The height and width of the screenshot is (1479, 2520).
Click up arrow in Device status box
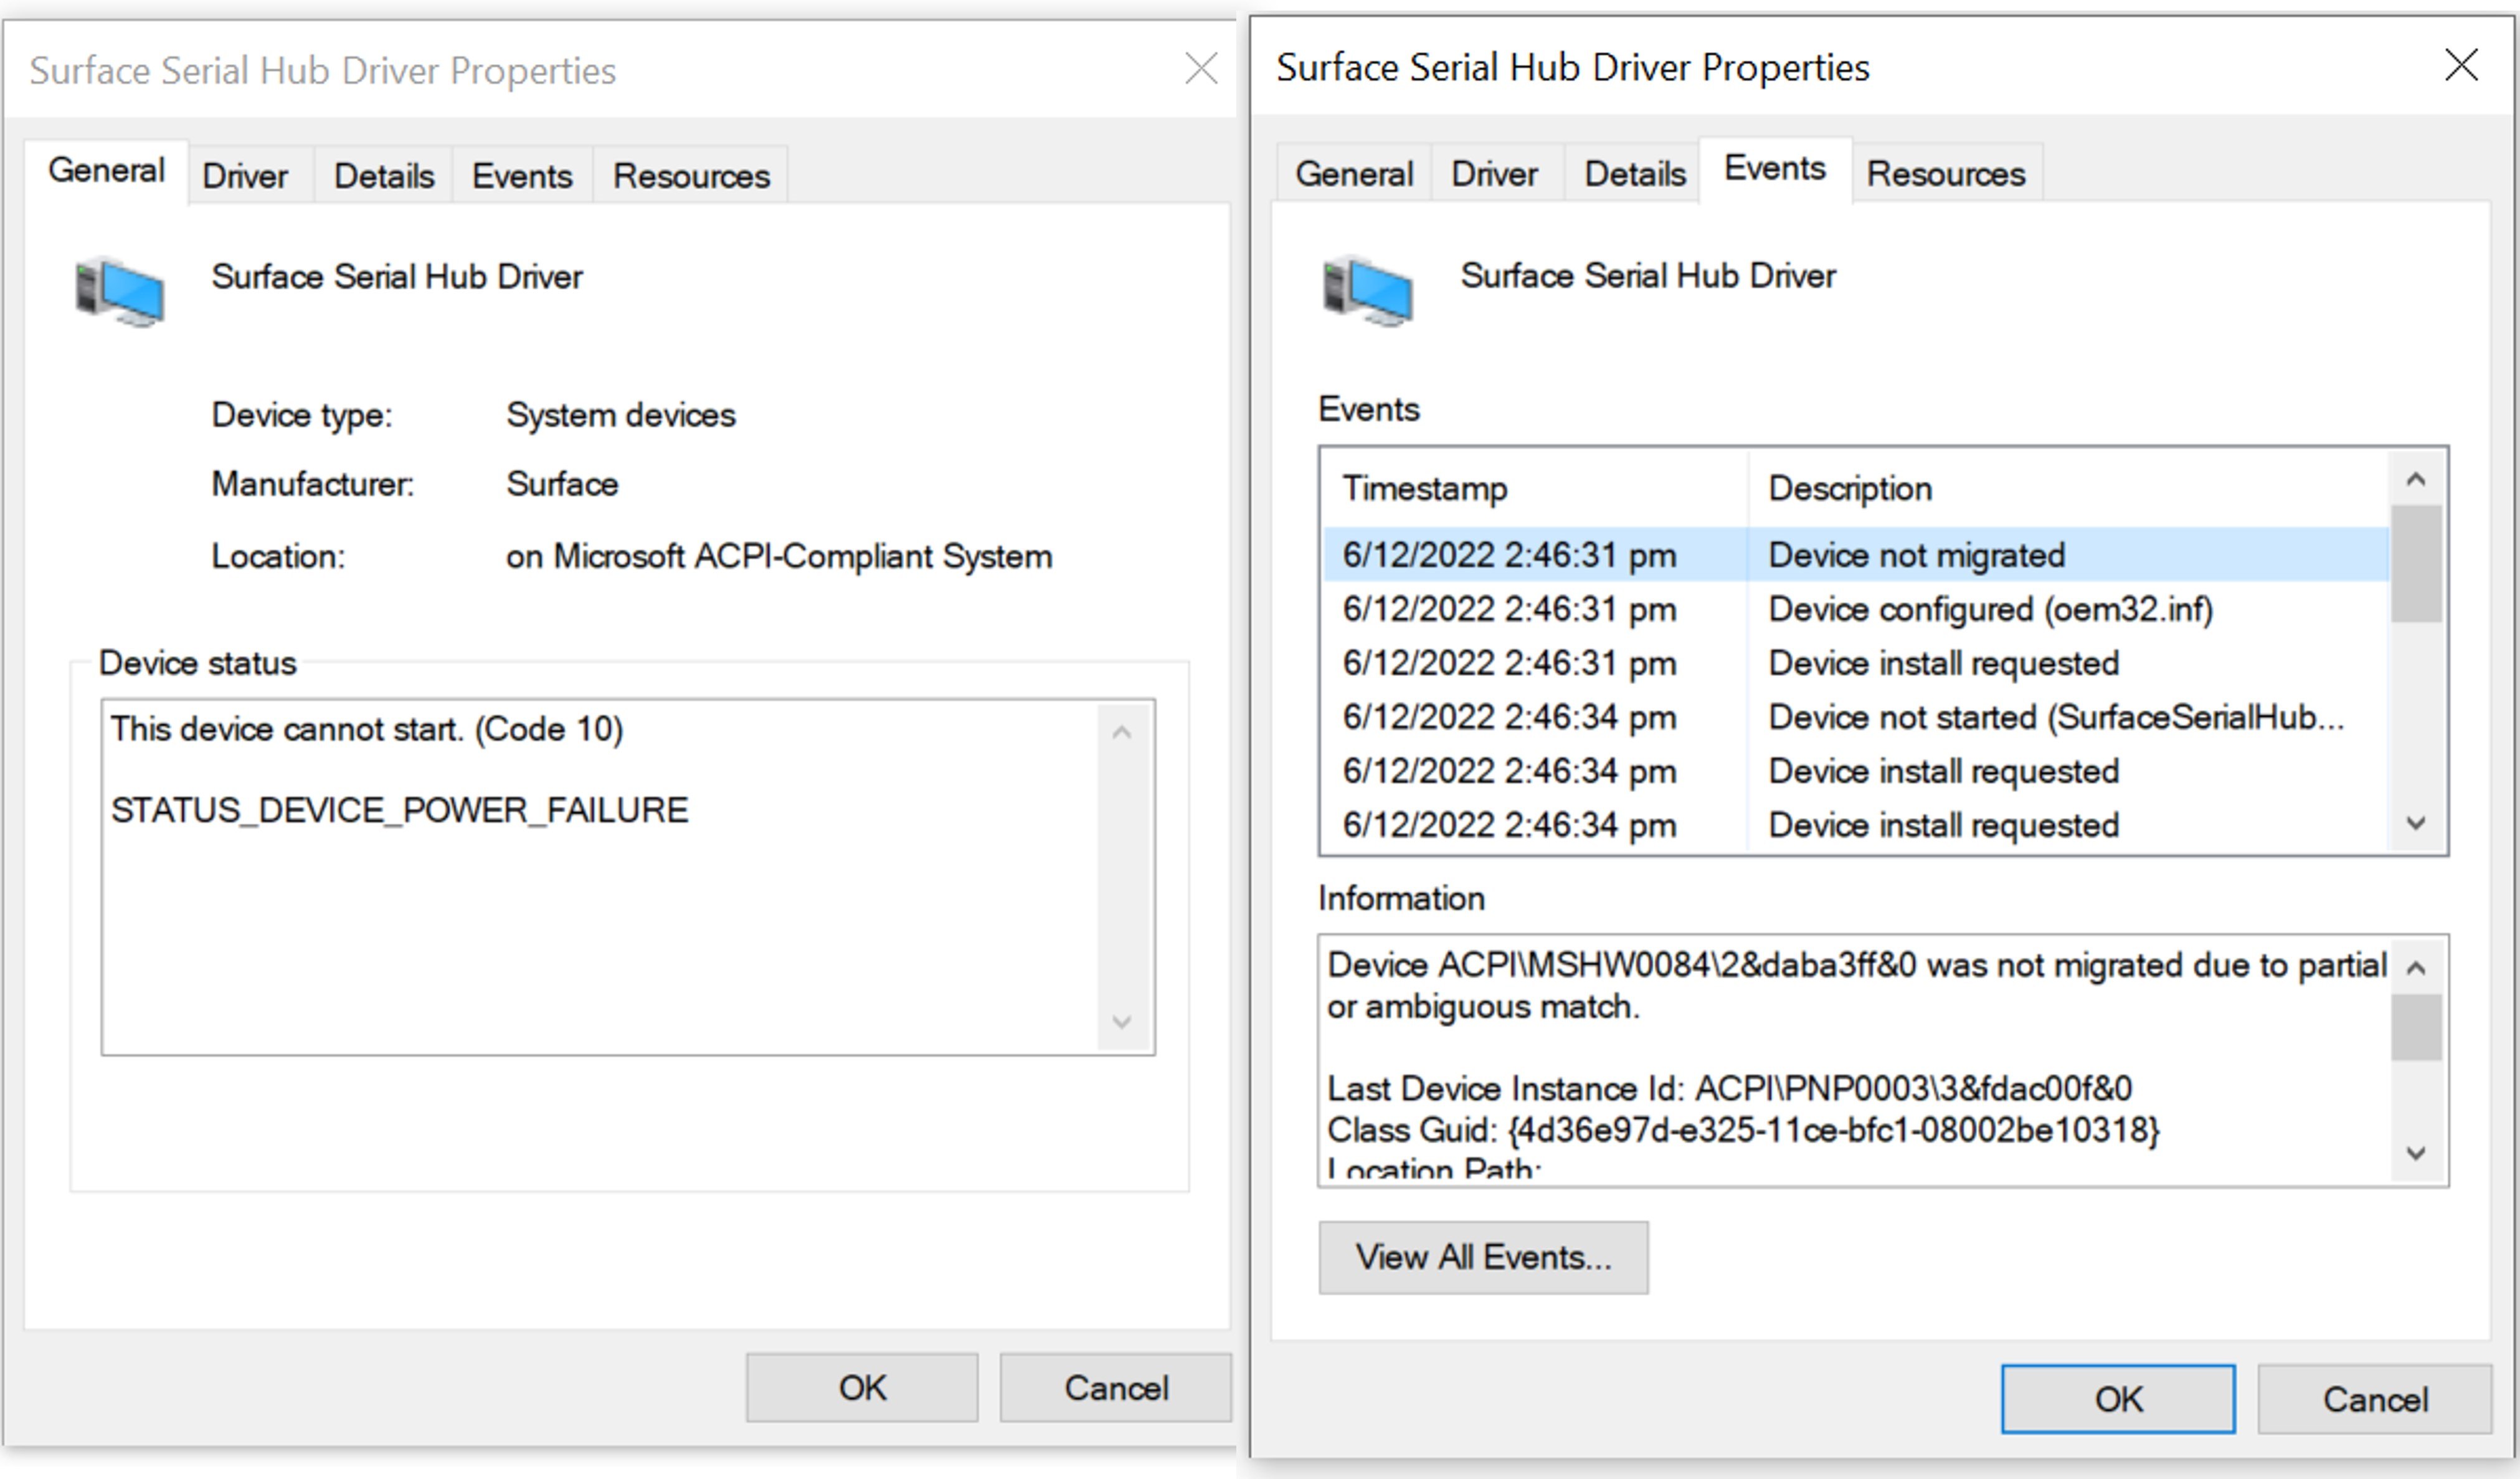pos(1122,733)
